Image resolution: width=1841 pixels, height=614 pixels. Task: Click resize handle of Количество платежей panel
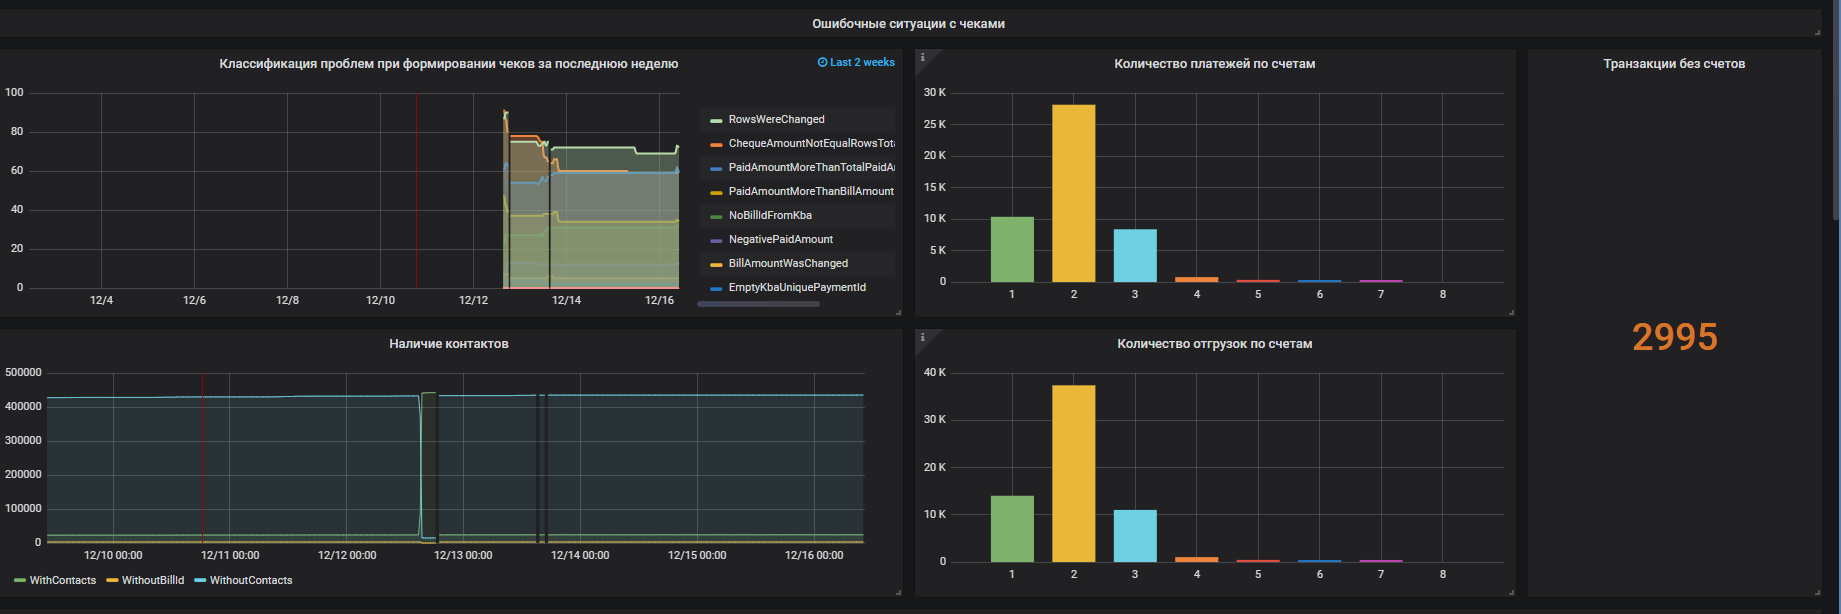pos(1511,313)
